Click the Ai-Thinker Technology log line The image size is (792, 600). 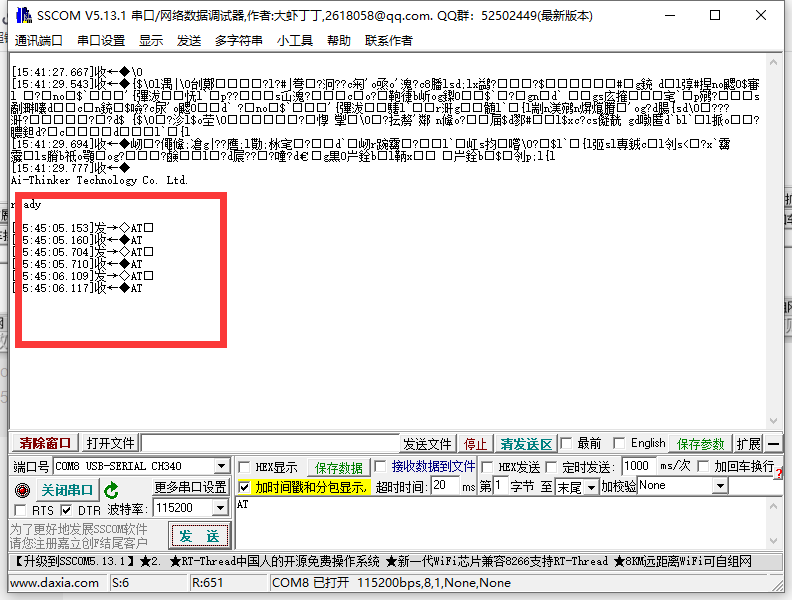100,180
